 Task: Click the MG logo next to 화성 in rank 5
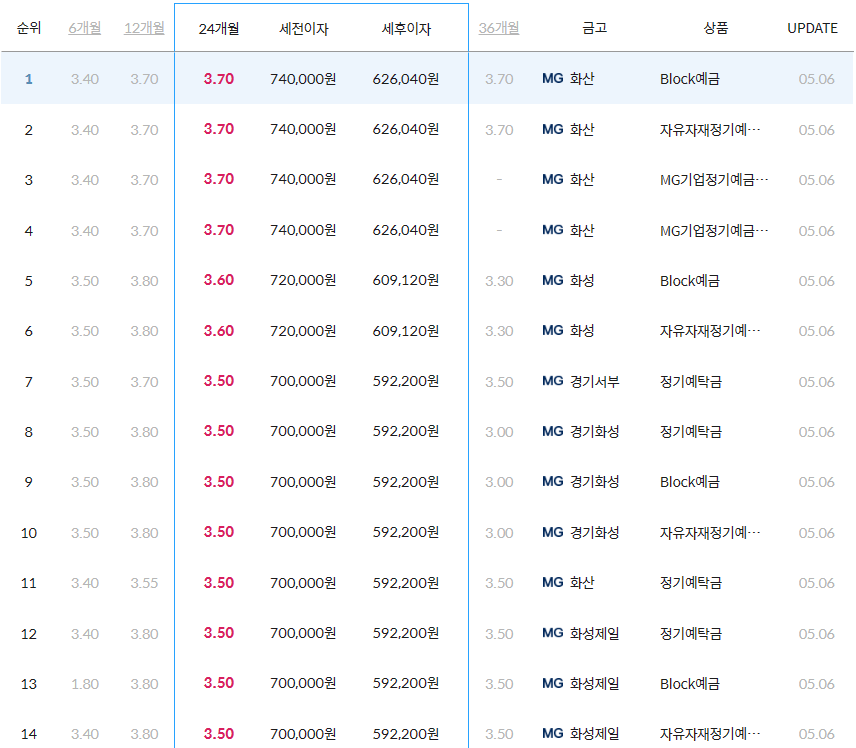coord(551,281)
